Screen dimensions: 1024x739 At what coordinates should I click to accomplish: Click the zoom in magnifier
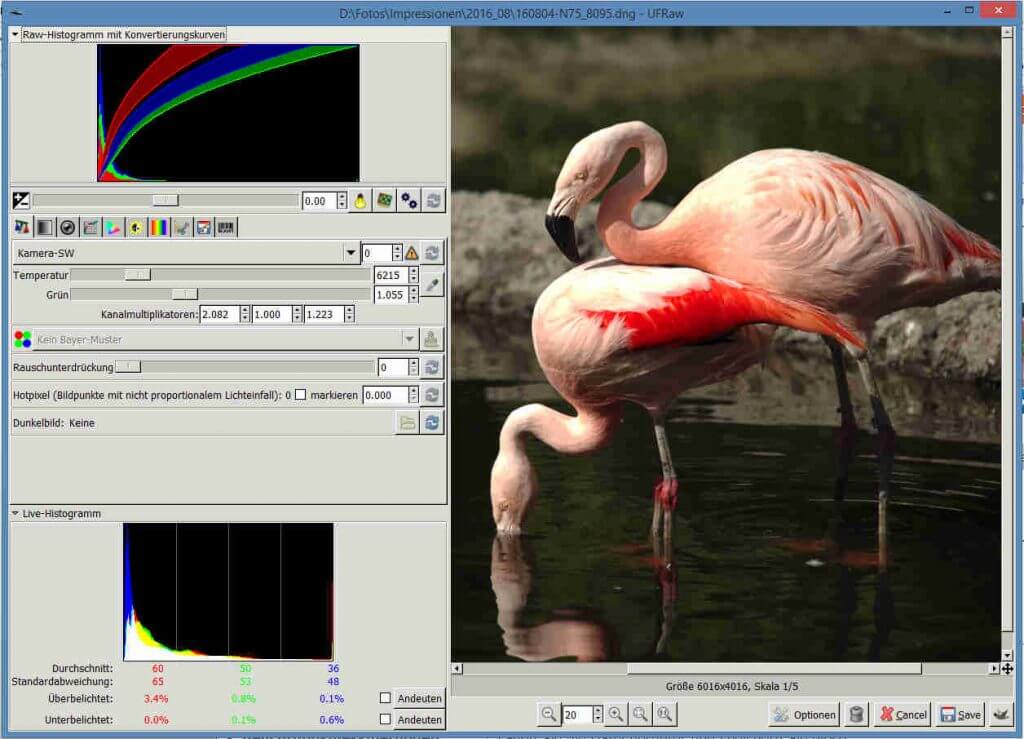[x=615, y=714]
